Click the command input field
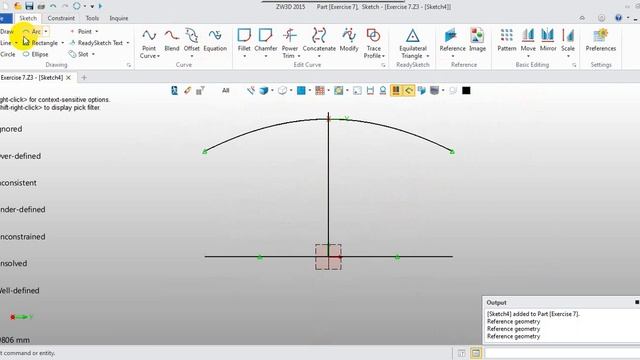 point(562,353)
